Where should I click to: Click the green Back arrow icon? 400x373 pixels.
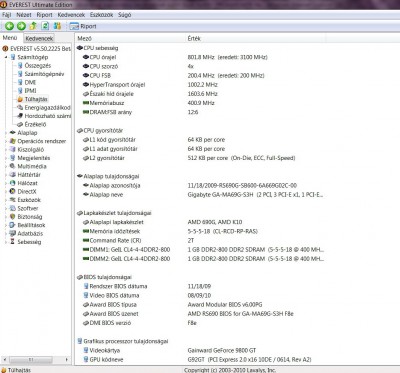9,26
